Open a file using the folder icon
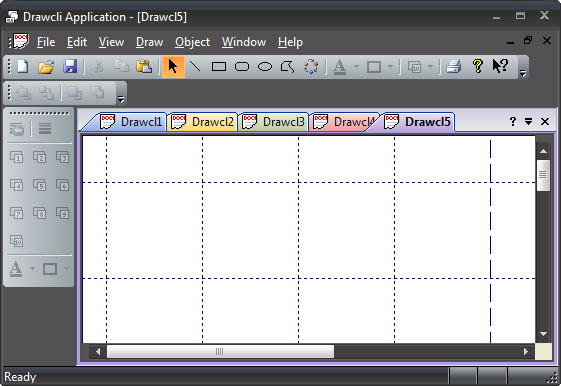 (46, 67)
